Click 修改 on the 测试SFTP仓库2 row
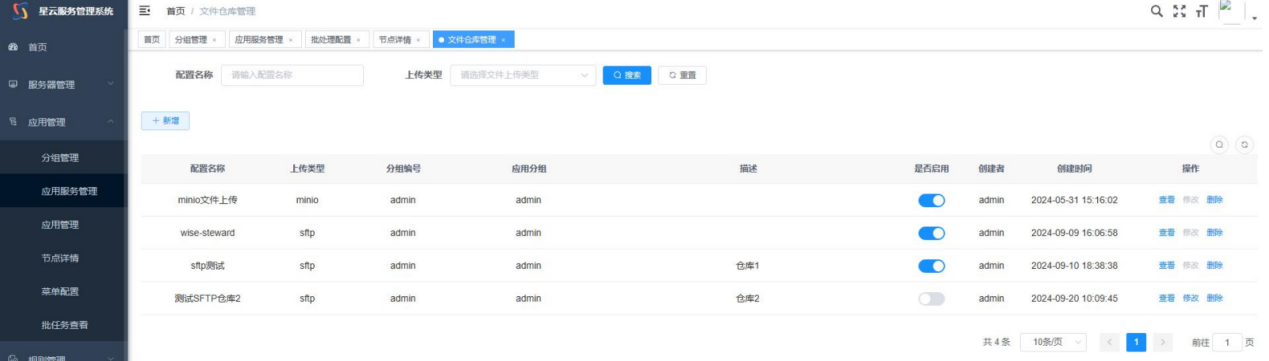1269x361 pixels. (1191, 298)
